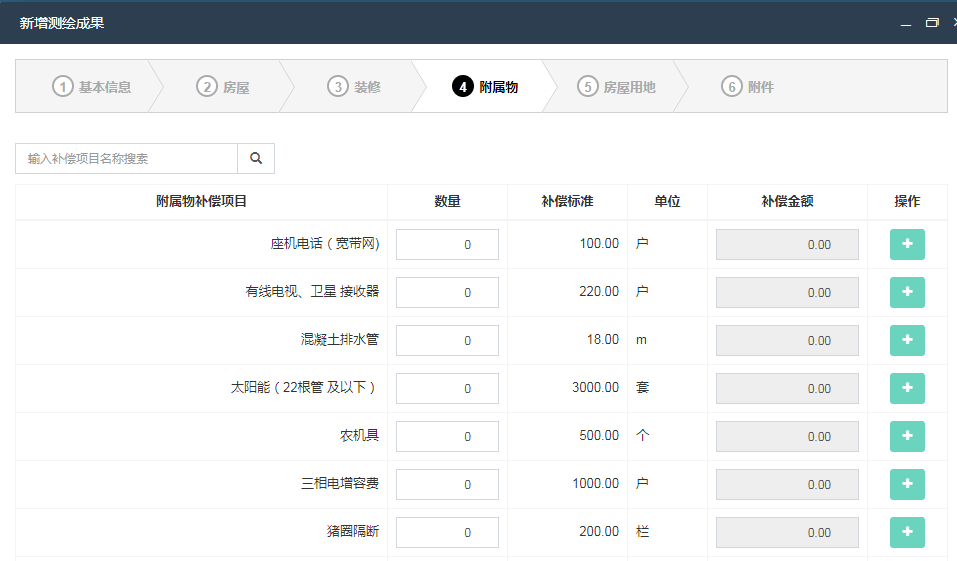This screenshot has width=957, height=561.
Task: Select the 有线电视、卫星接收器 item name
Action: [312, 292]
